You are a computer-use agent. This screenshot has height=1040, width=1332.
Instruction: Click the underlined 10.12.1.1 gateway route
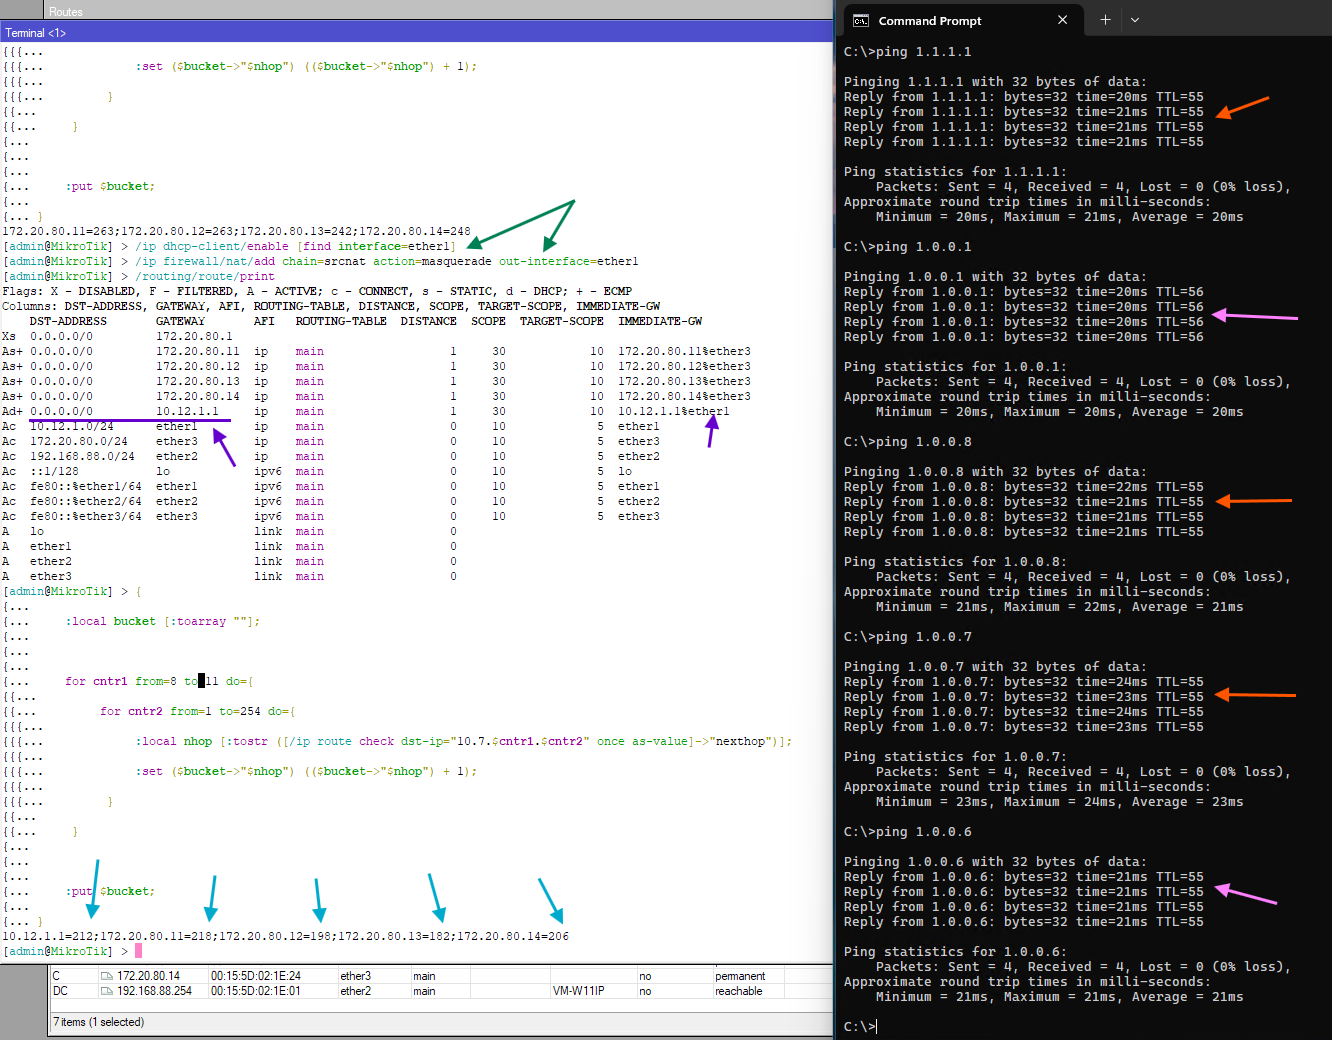187,411
